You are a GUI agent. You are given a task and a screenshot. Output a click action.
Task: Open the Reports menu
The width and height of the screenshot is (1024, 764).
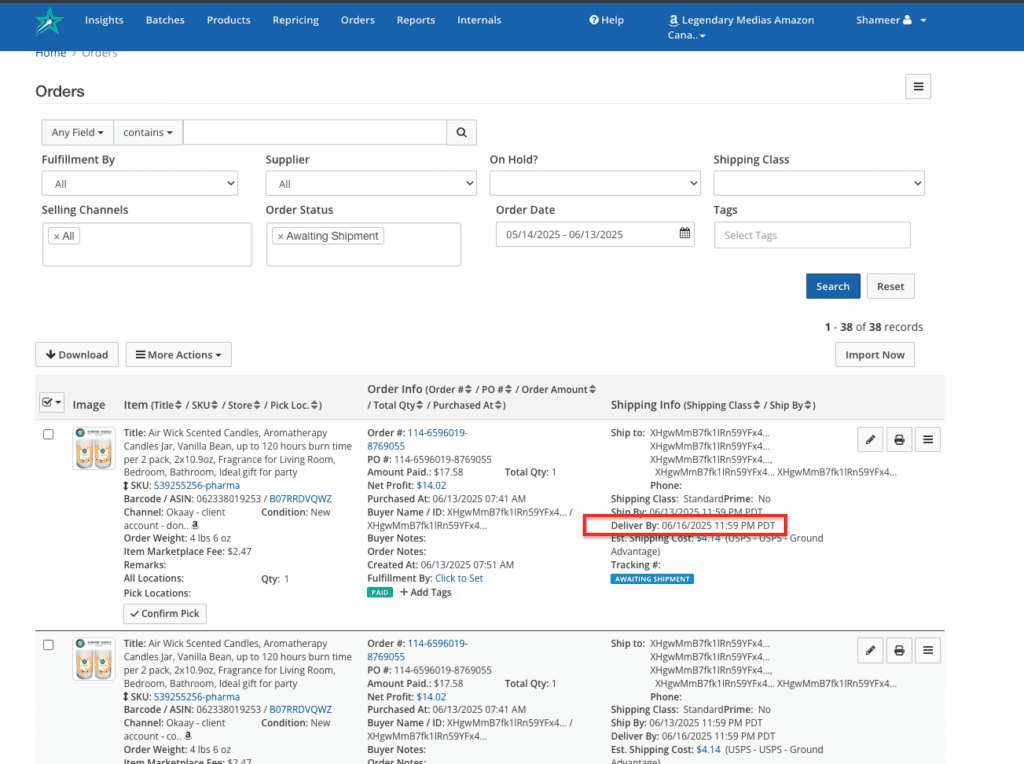point(416,20)
